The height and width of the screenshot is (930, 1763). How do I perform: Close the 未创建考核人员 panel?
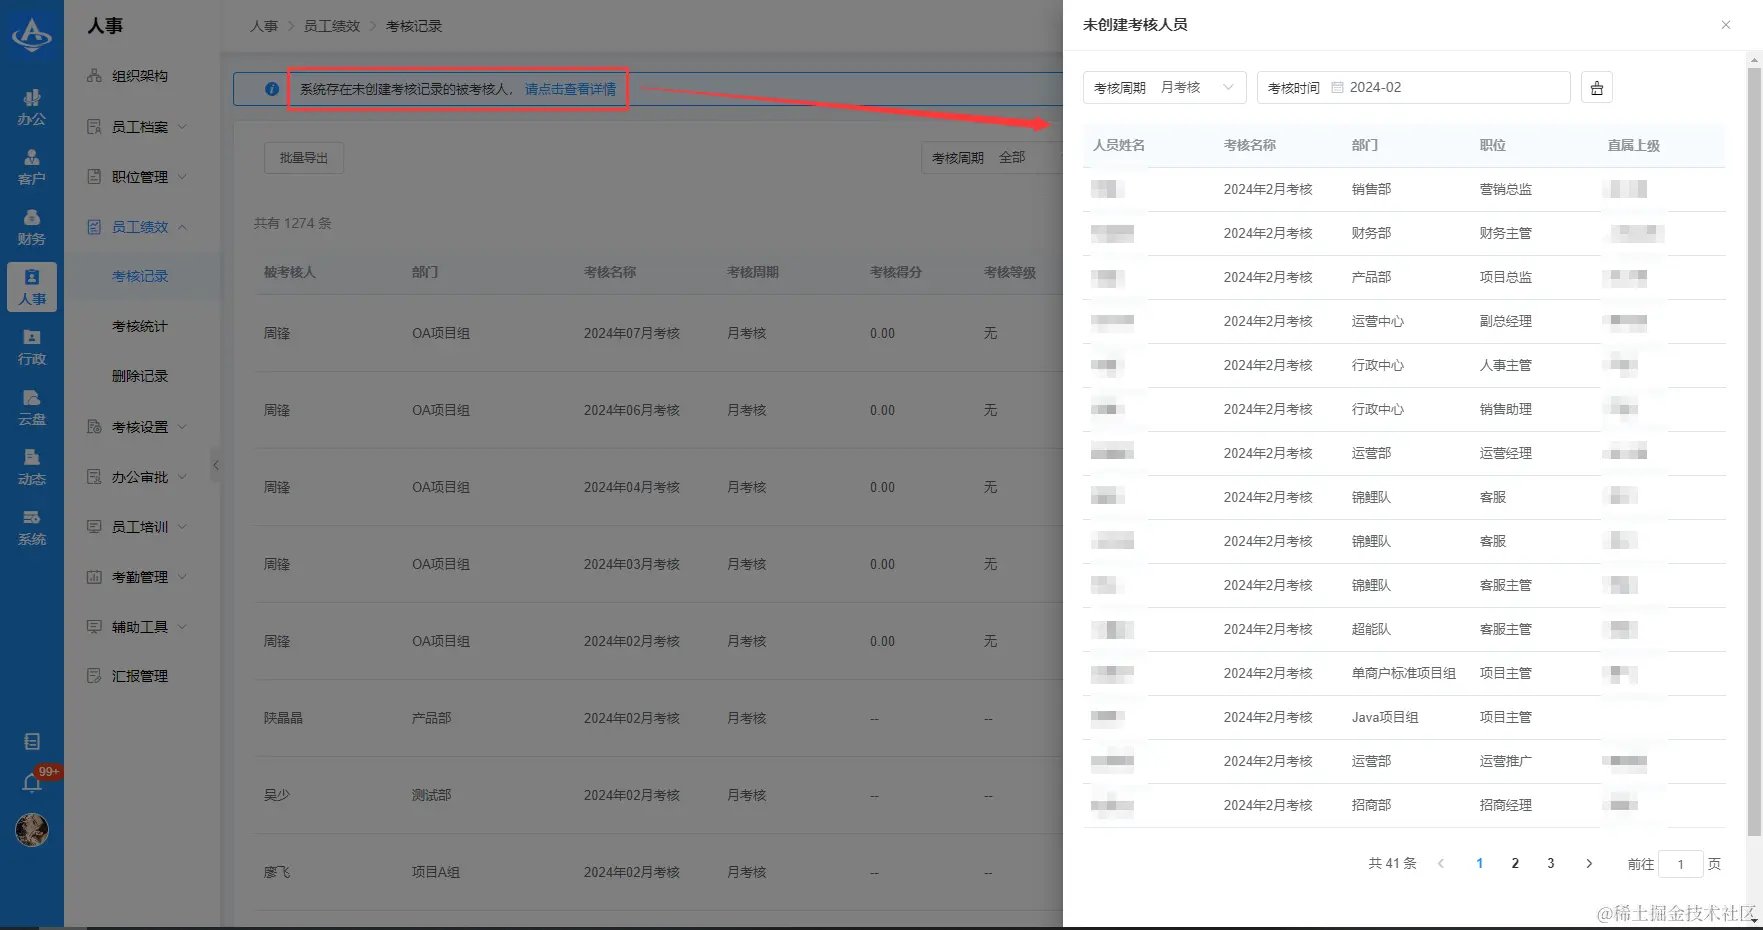pos(1725,25)
